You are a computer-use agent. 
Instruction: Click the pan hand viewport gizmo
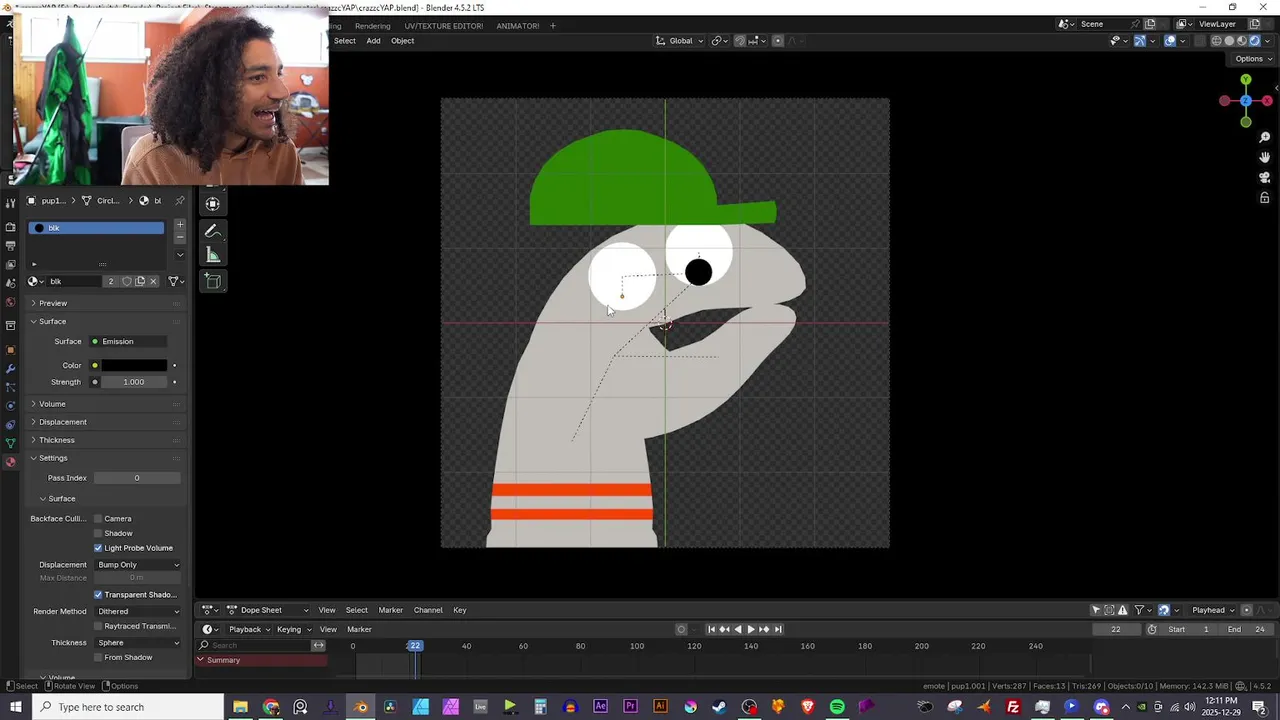pyautogui.click(x=1264, y=157)
